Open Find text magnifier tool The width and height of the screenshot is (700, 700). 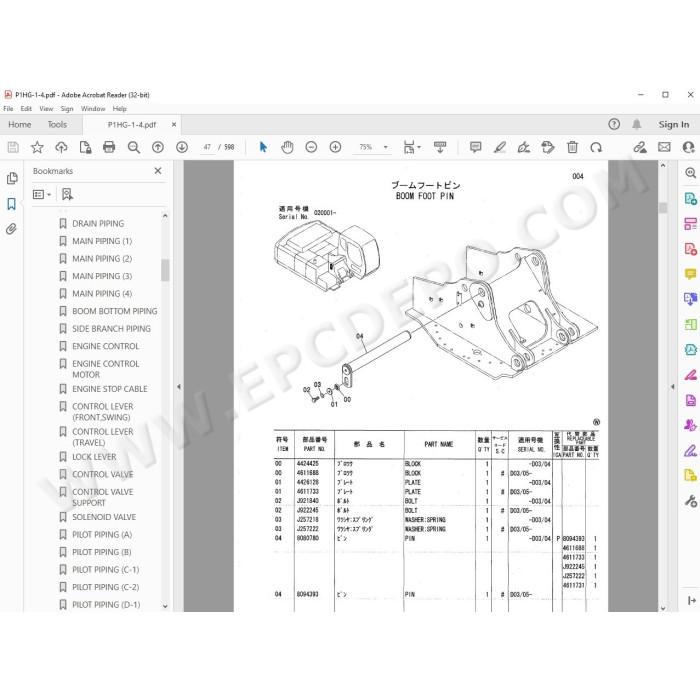click(x=133, y=147)
